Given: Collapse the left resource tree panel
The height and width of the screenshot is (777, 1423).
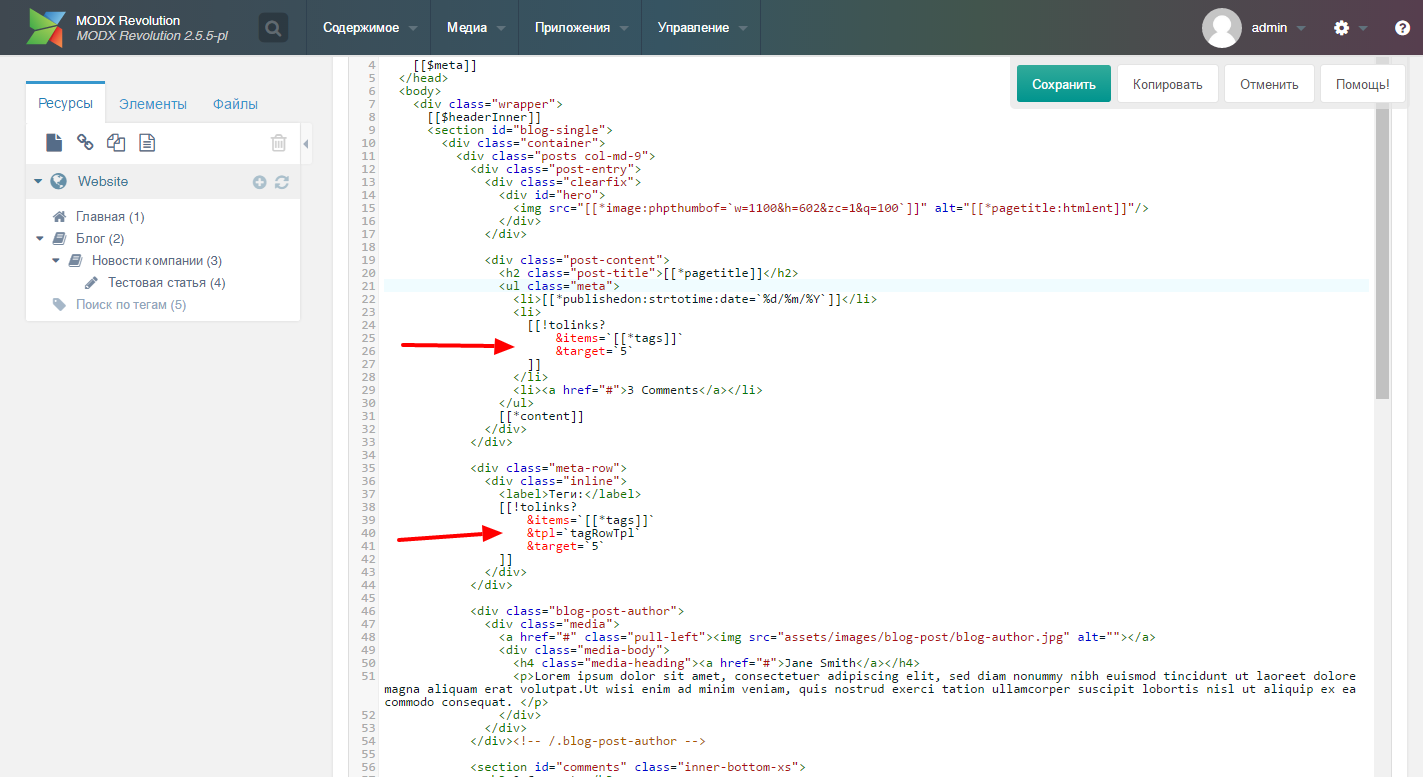Looking at the screenshot, I should tap(306, 144).
